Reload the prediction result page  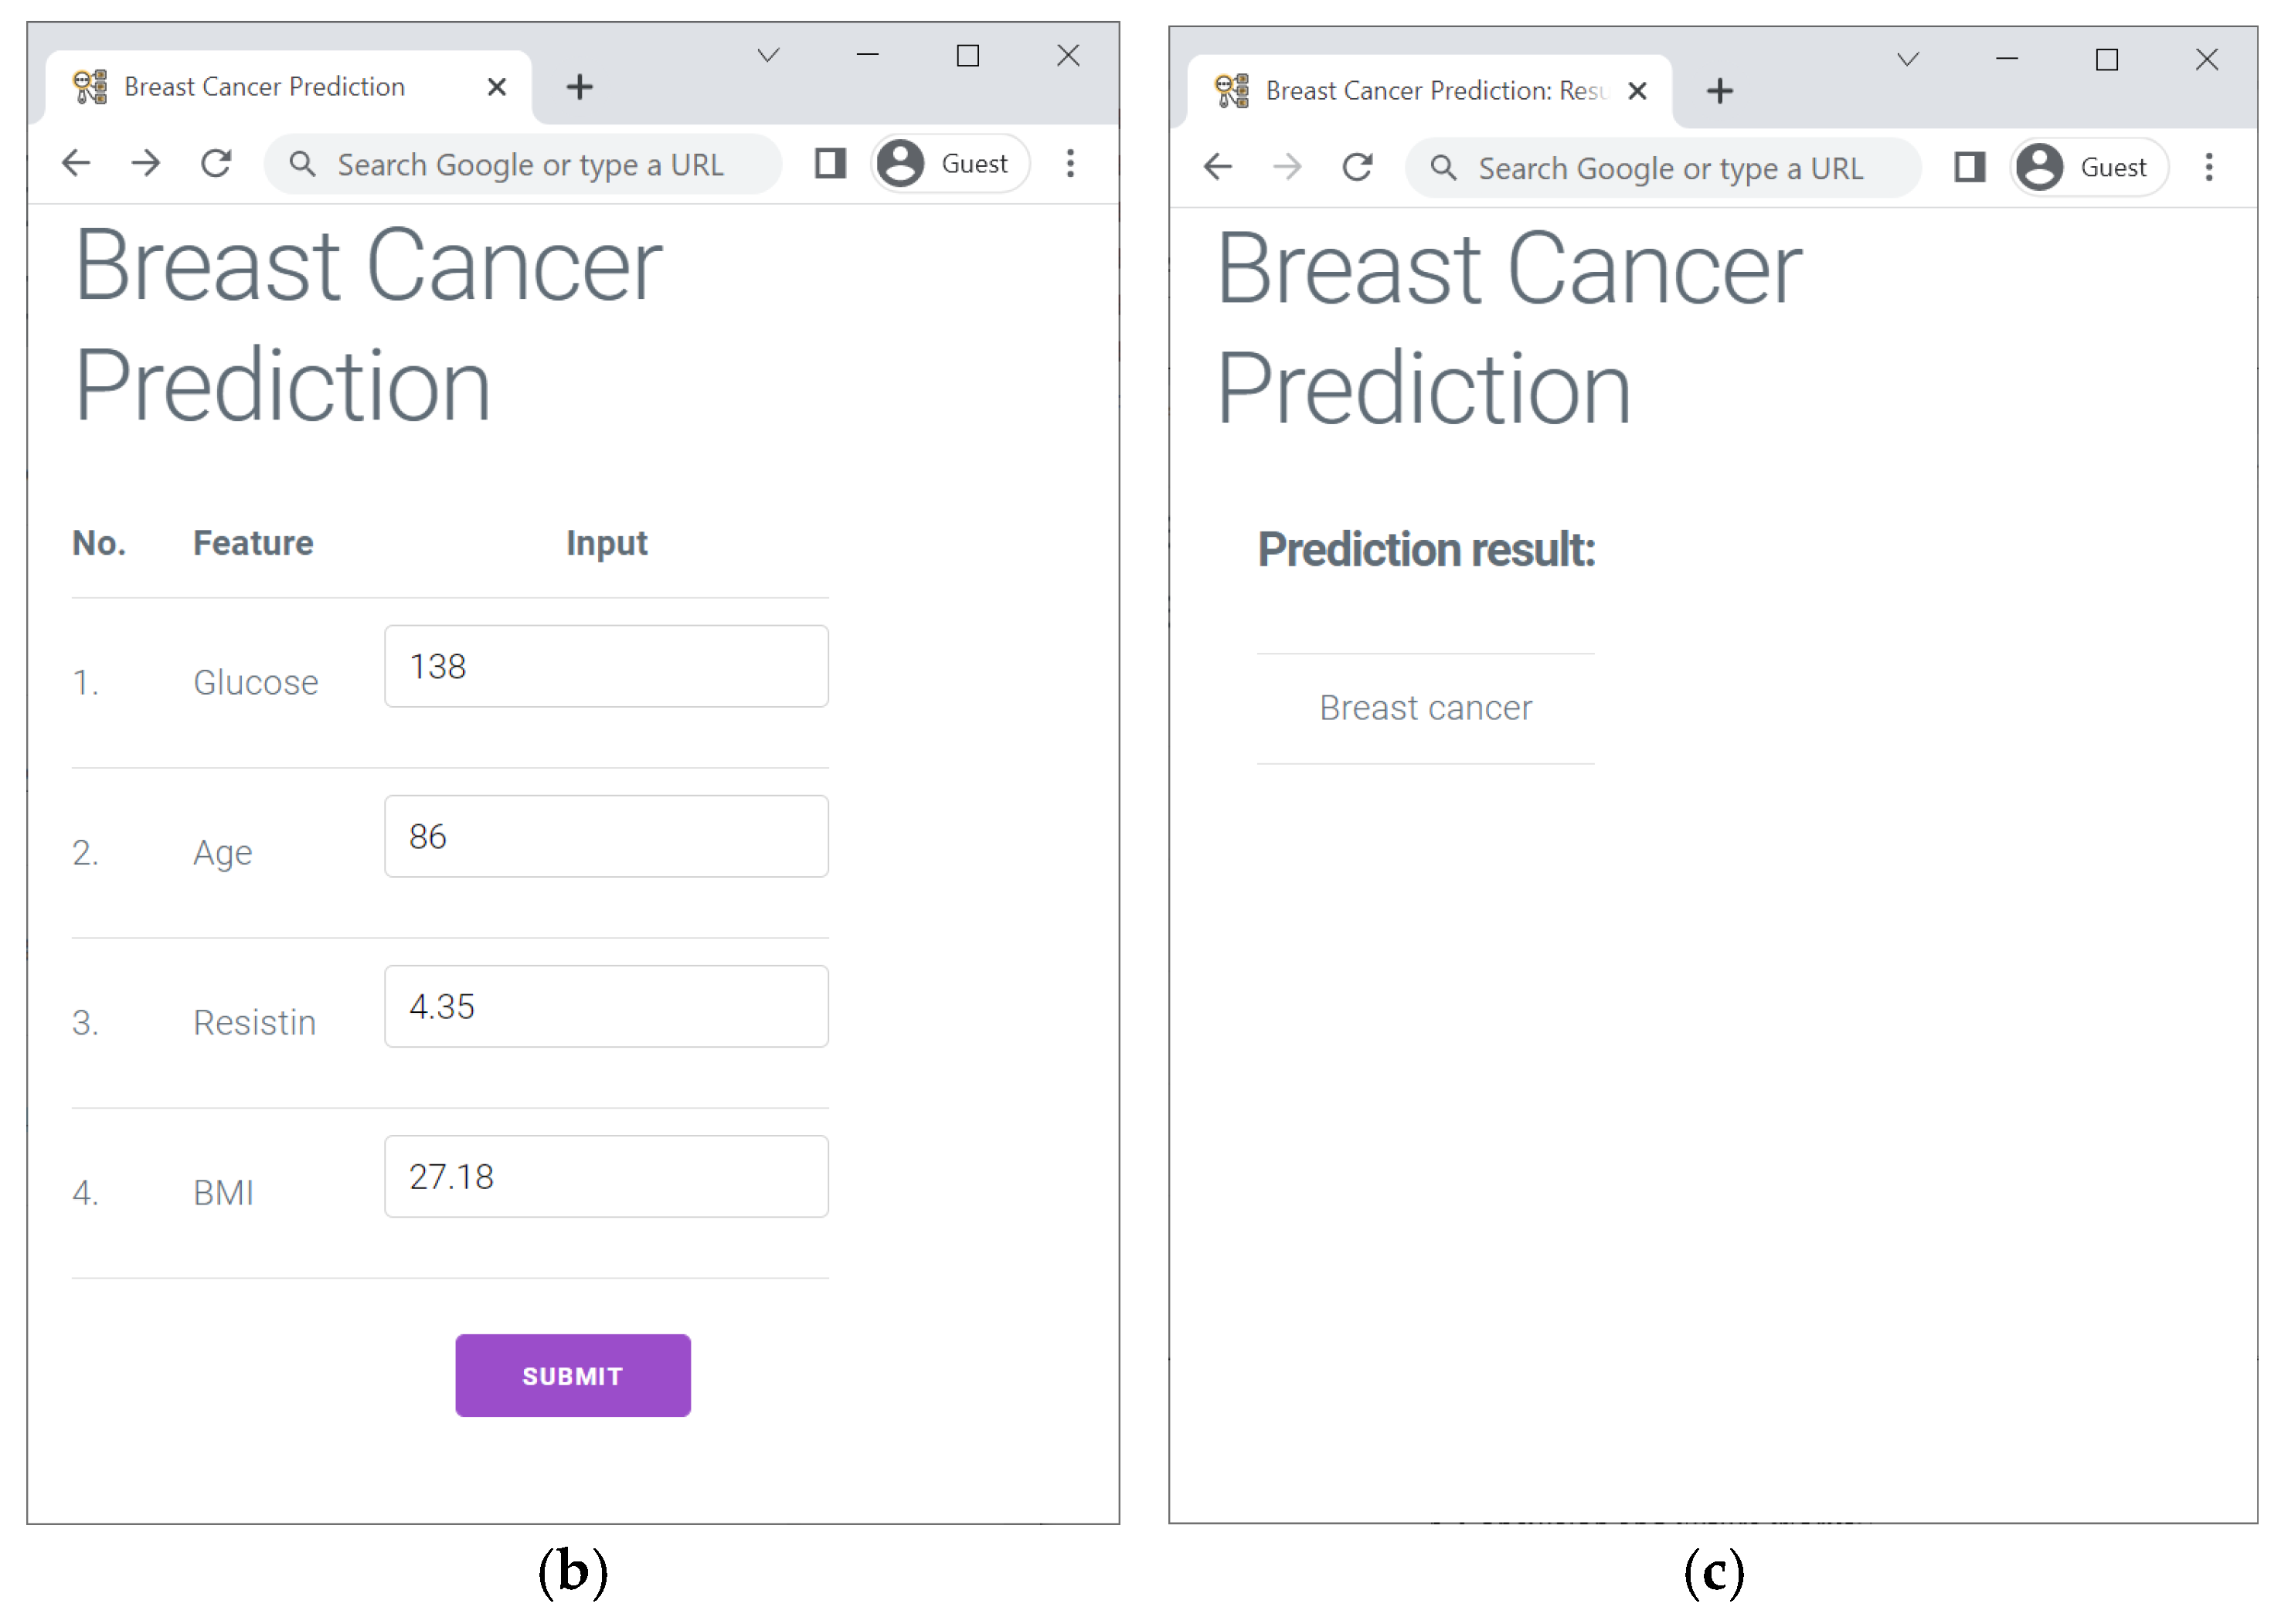coord(1357,167)
